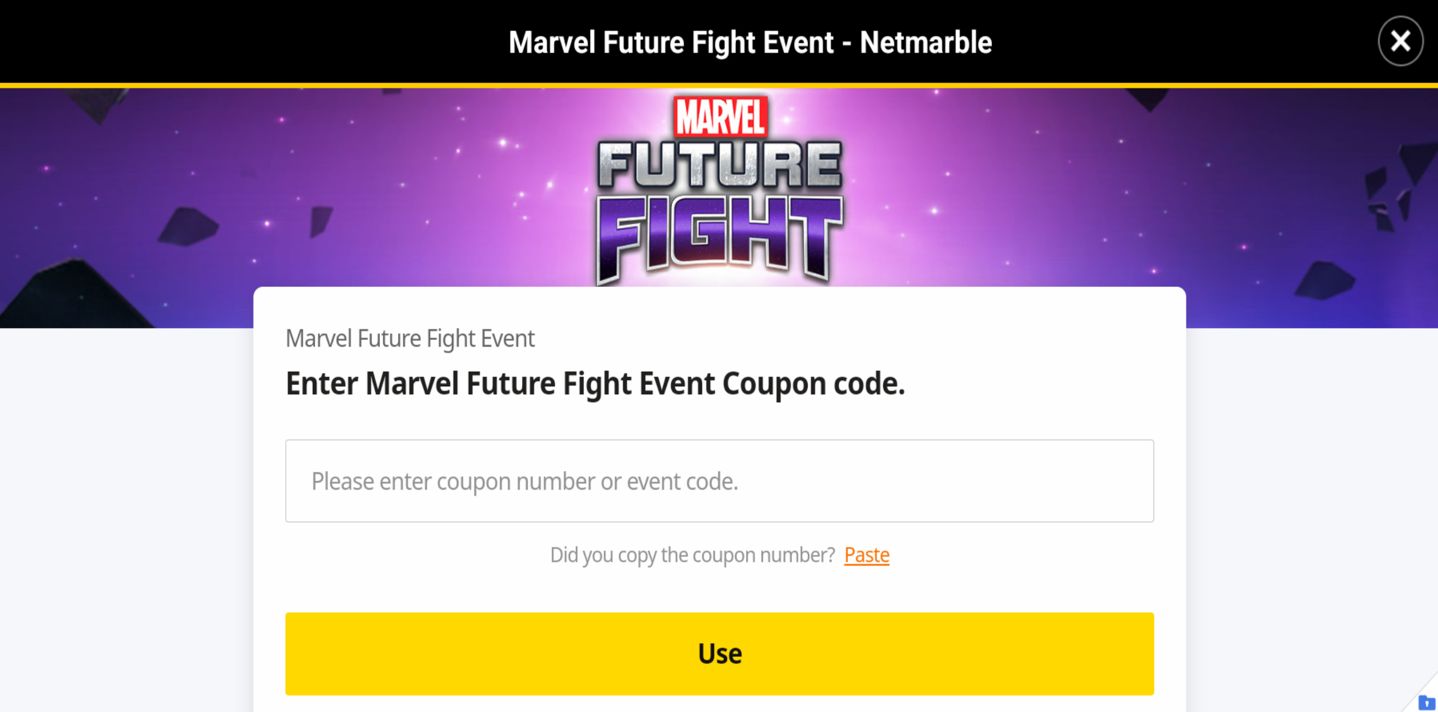
Task: Click the Netmarble event title bar text
Action: (750, 42)
